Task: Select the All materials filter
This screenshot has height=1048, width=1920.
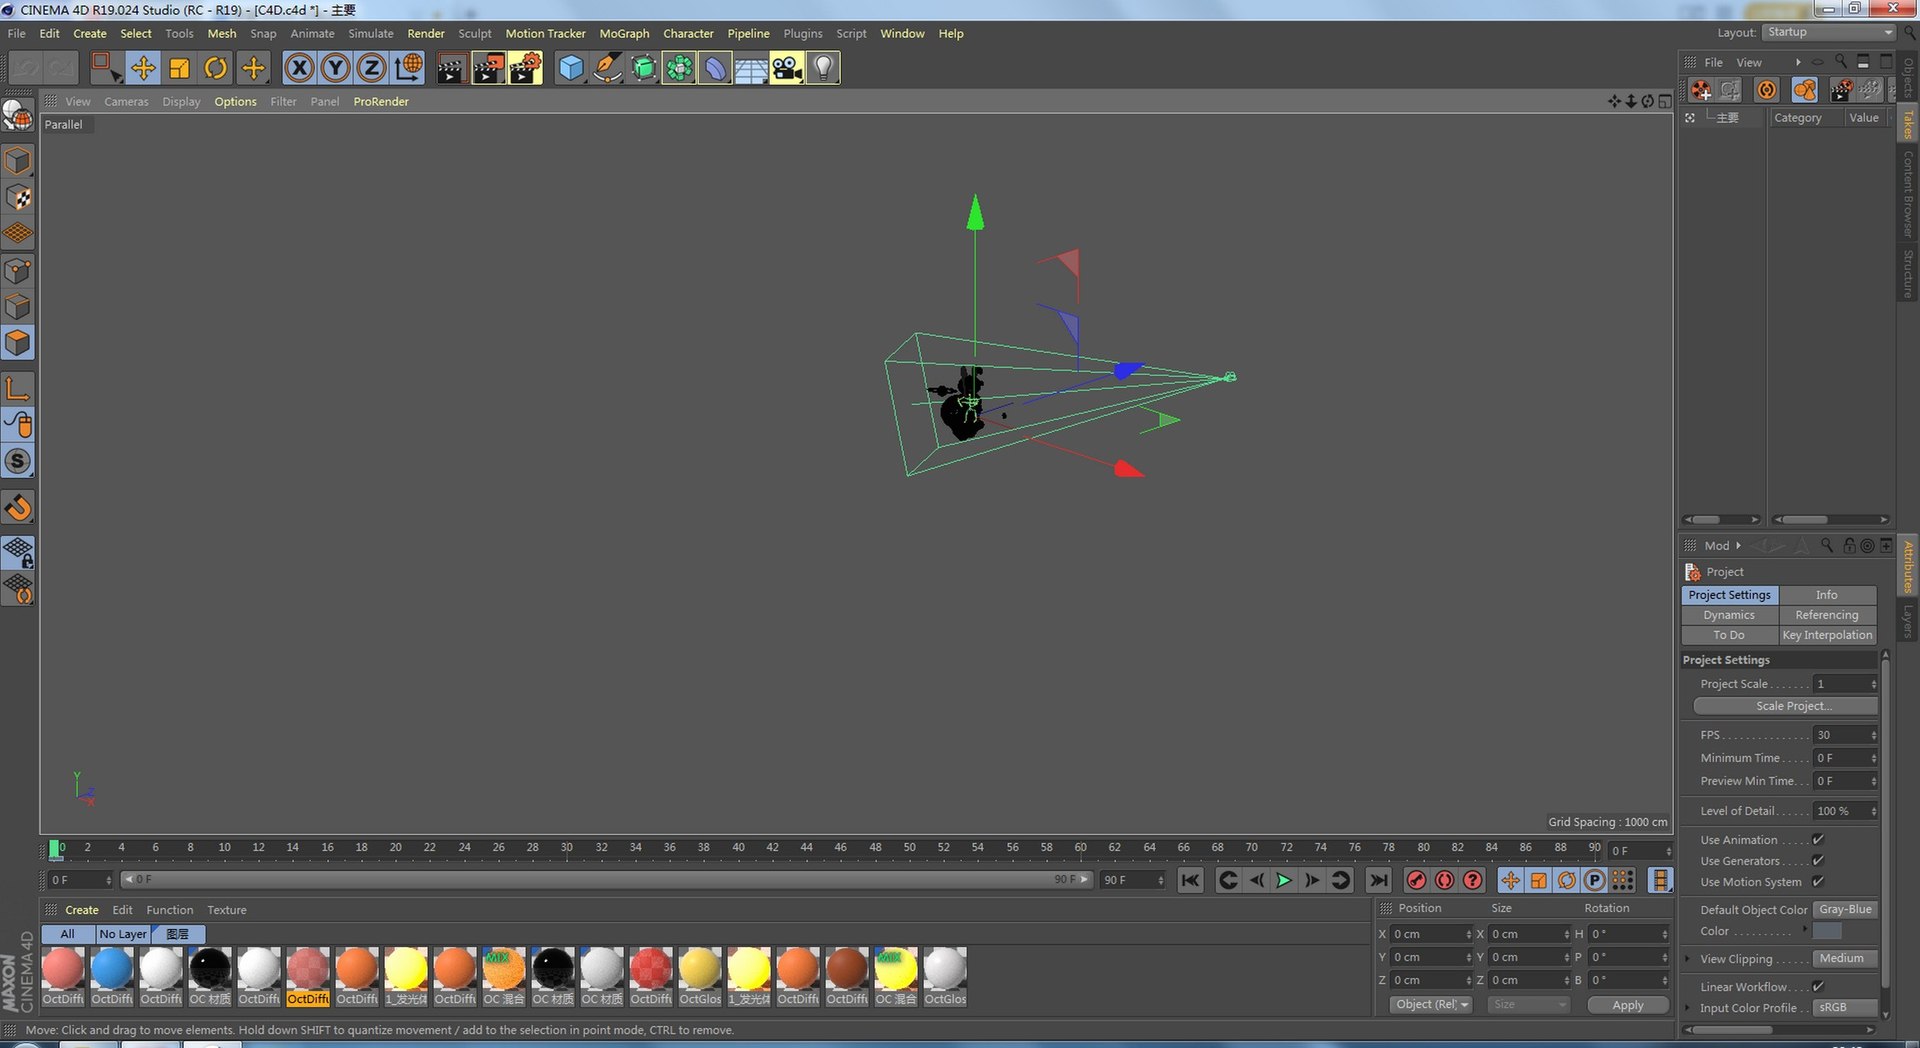Action: [x=67, y=934]
